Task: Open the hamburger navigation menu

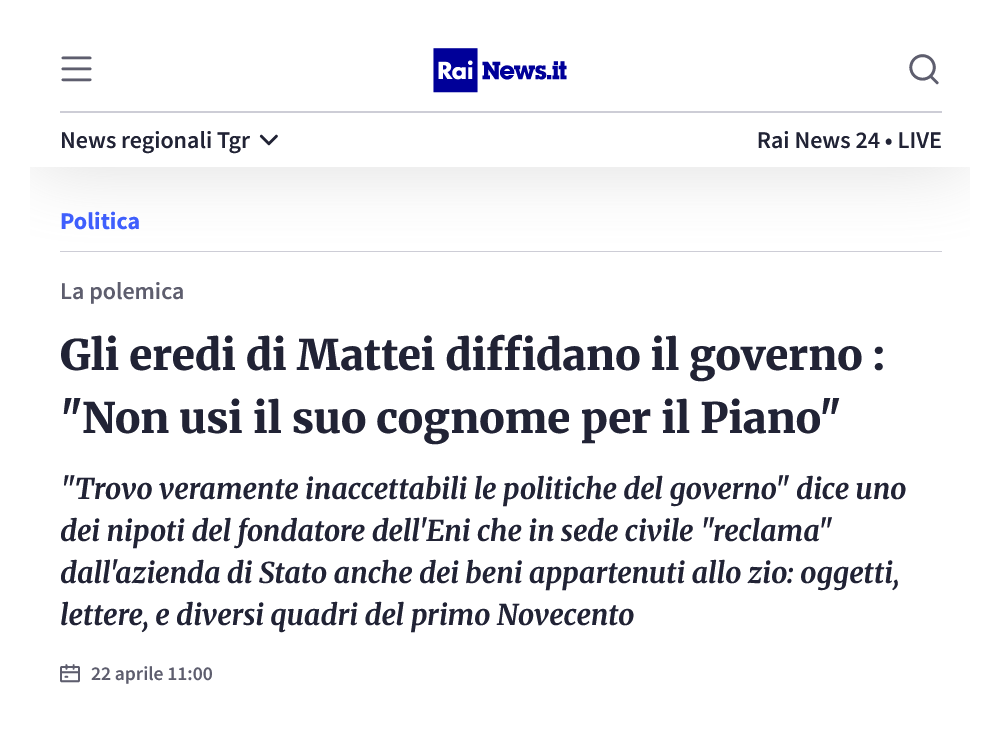Action: click(76, 69)
